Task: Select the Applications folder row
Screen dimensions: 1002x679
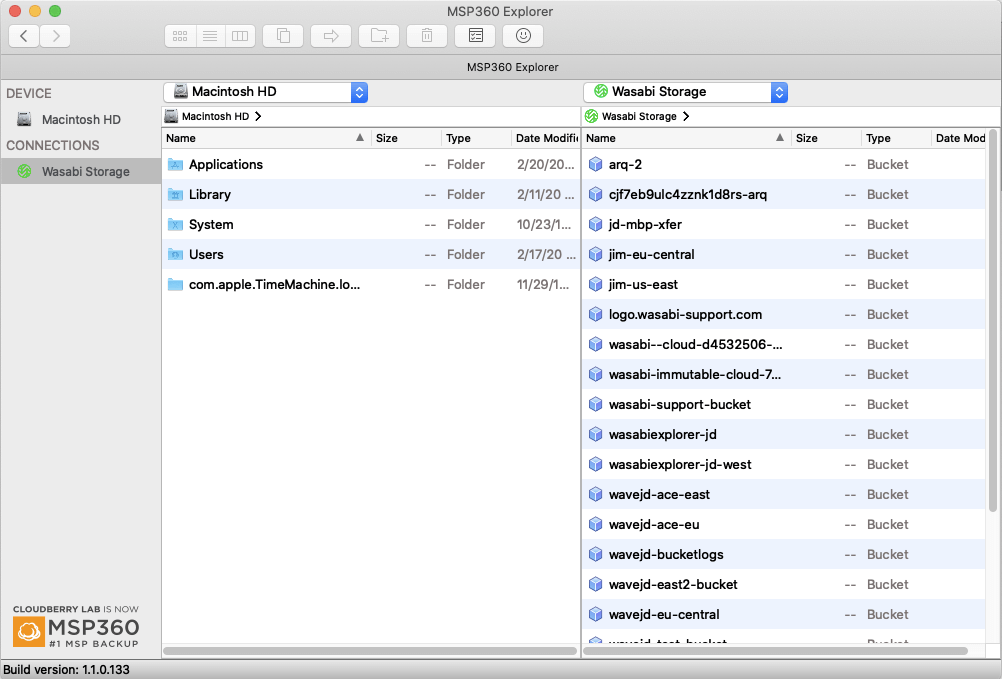Action: (226, 165)
